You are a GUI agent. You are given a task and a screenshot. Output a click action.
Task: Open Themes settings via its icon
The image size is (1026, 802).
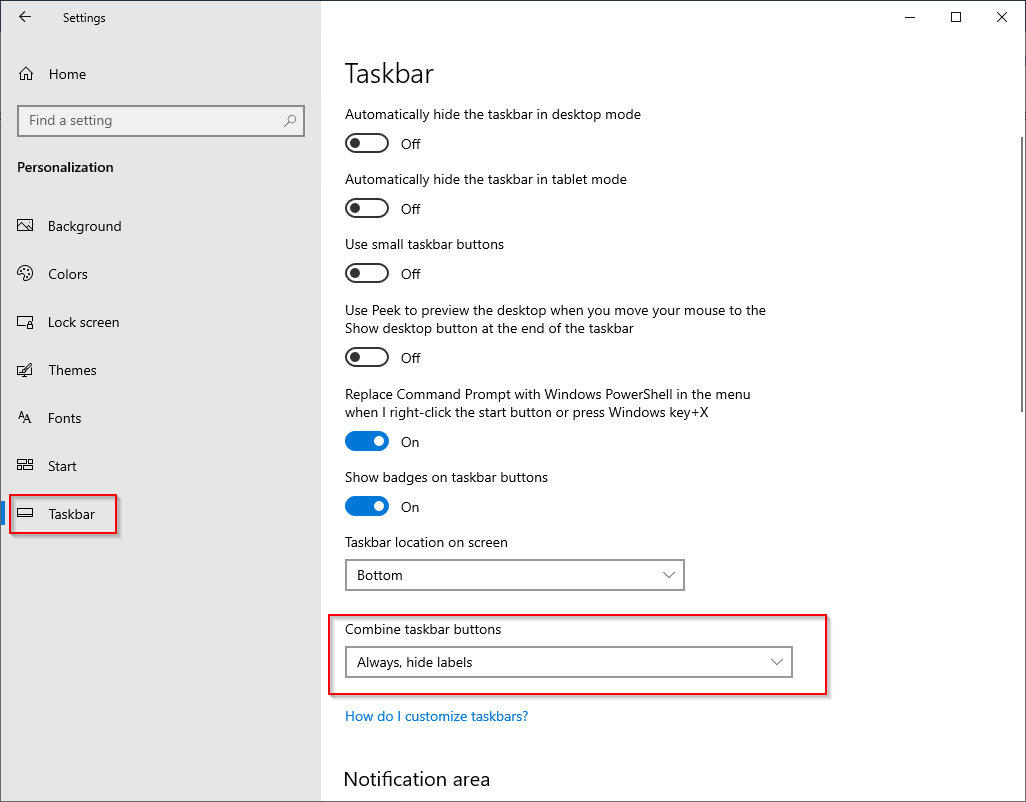(24, 370)
